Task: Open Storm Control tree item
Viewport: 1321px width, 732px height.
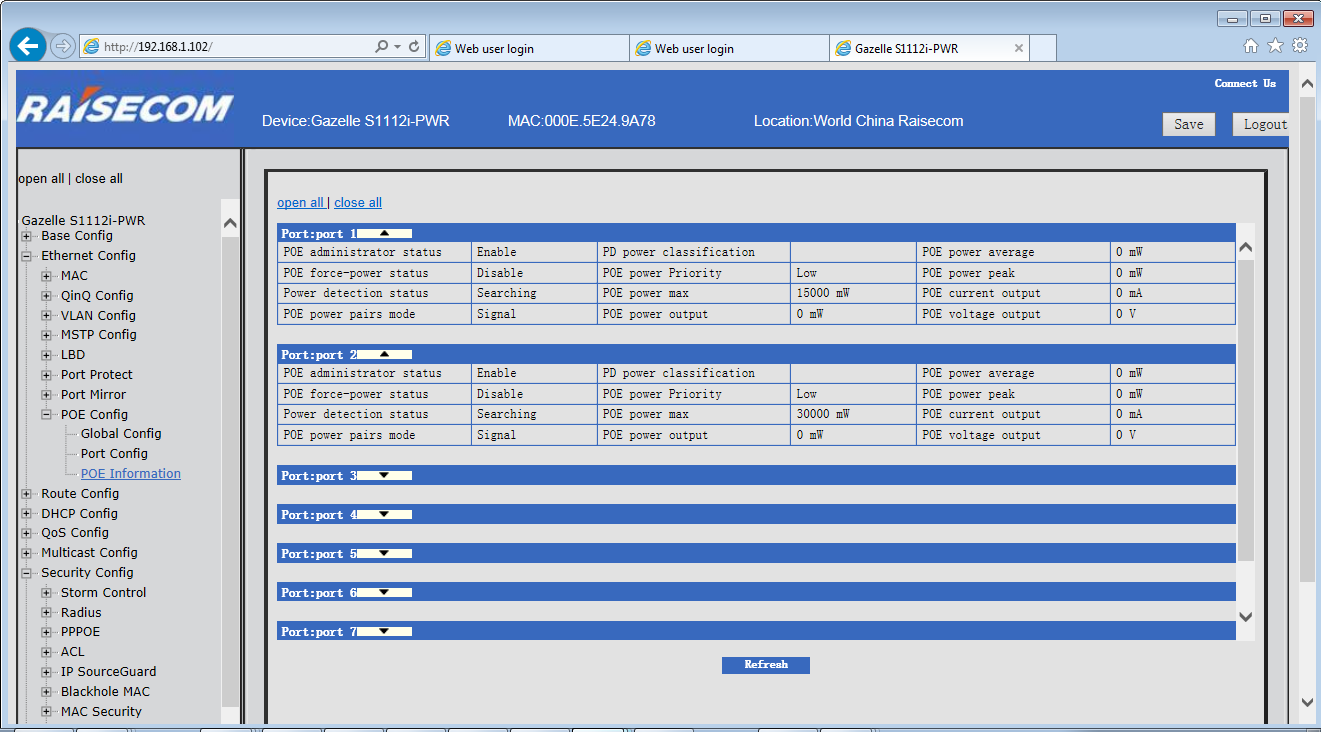Action: tap(103, 593)
